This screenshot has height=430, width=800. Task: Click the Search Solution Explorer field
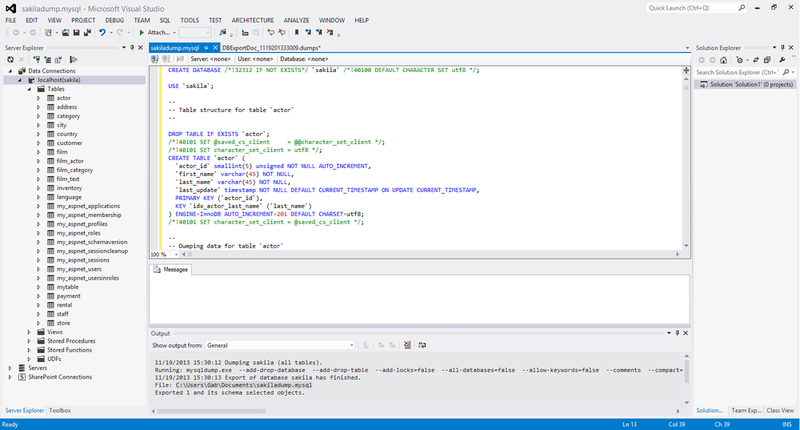point(738,72)
